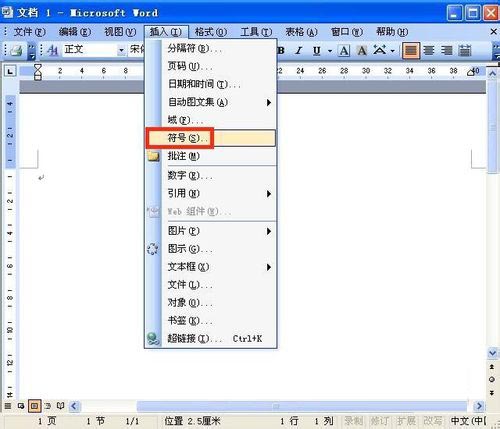Select 书签 menu entry
500x429 pixels.
pos(211,321)
